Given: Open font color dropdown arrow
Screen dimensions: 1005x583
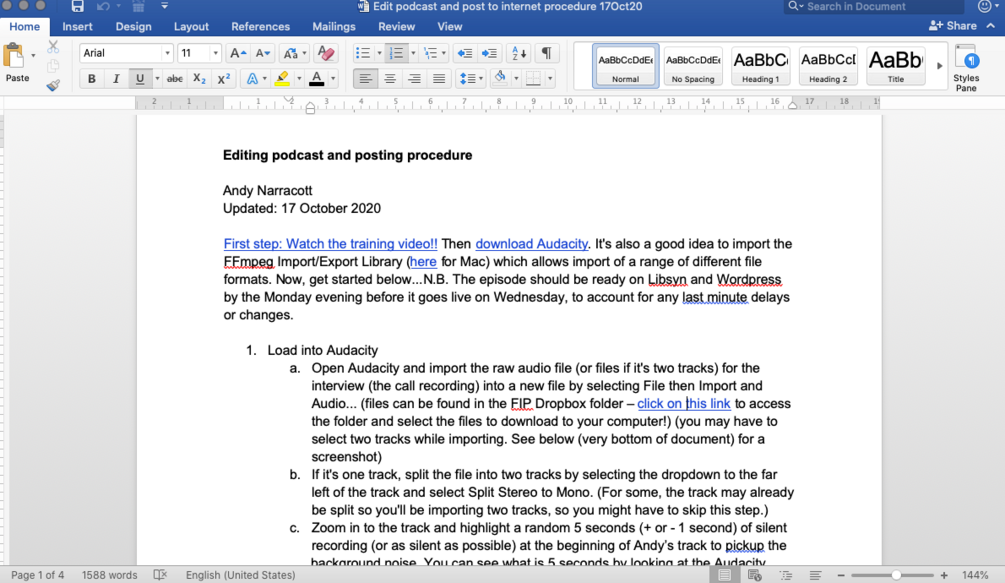Looking at the screenshot, I should click(333, 79).
